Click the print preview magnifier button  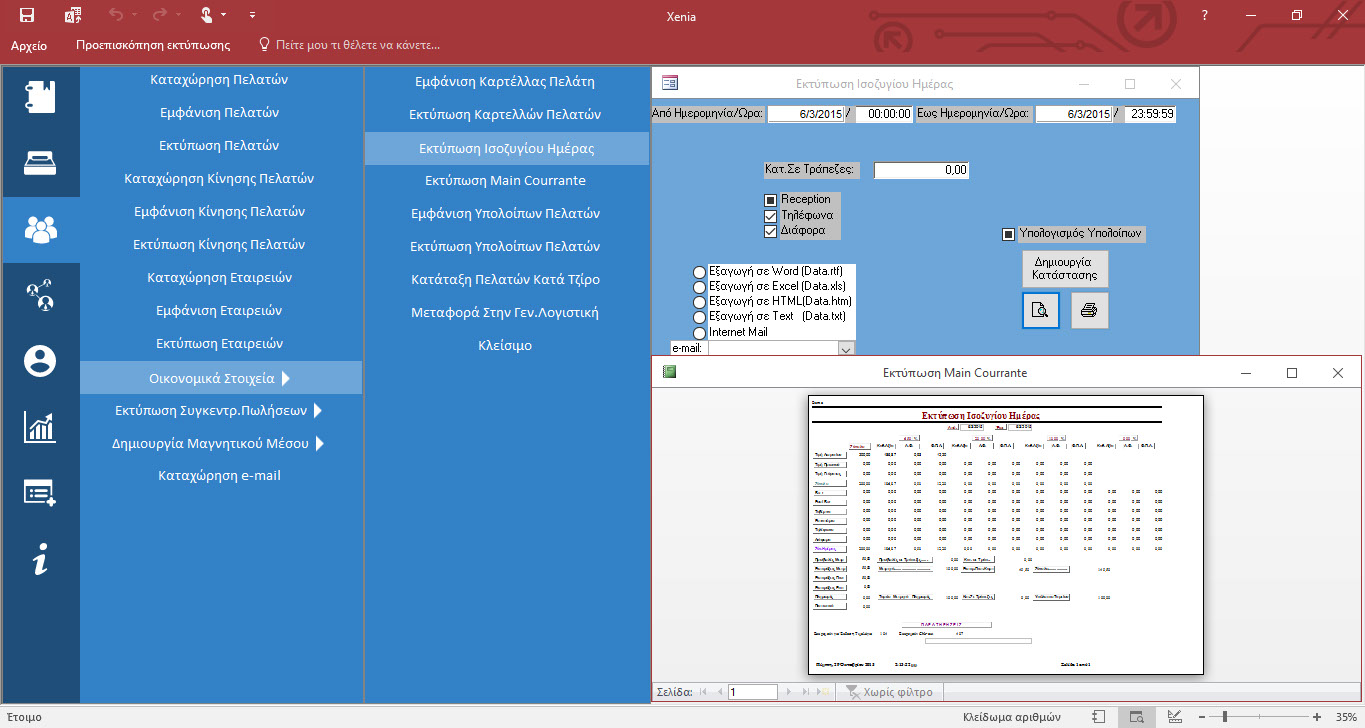[x=1040, y=310]
